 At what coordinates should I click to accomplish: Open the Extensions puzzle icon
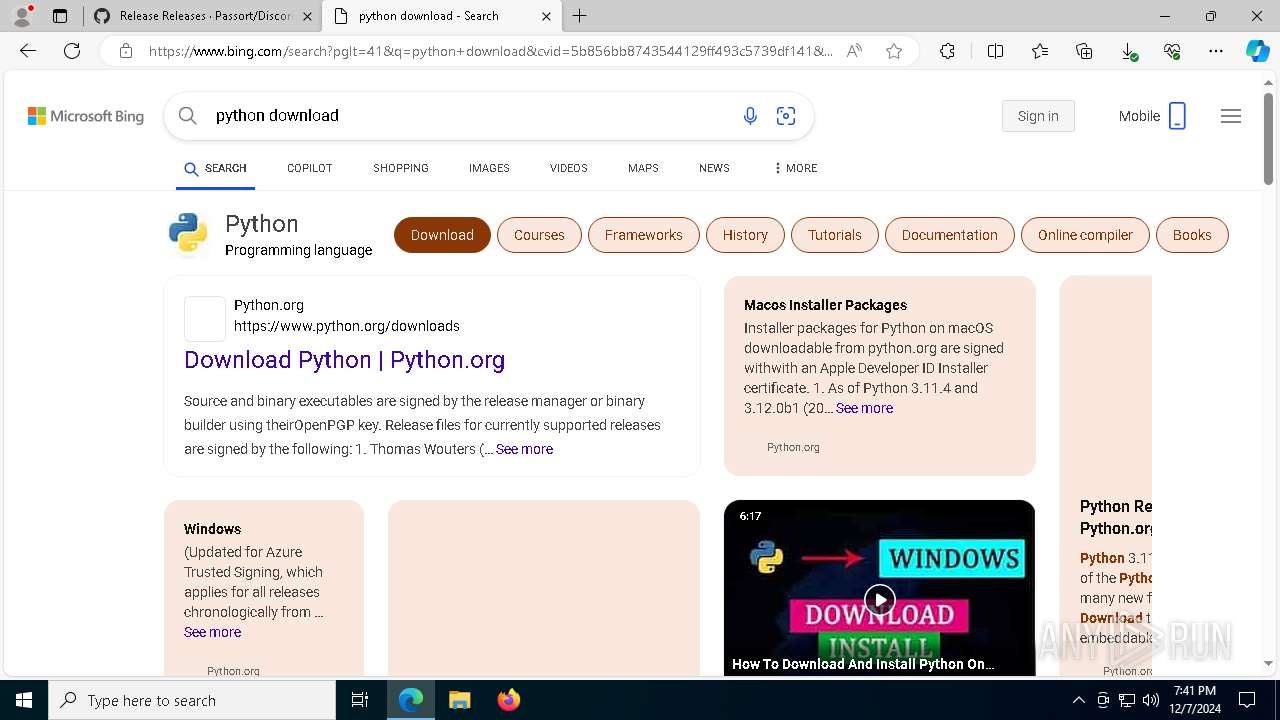pyautogui.click(x=947, y=51)
